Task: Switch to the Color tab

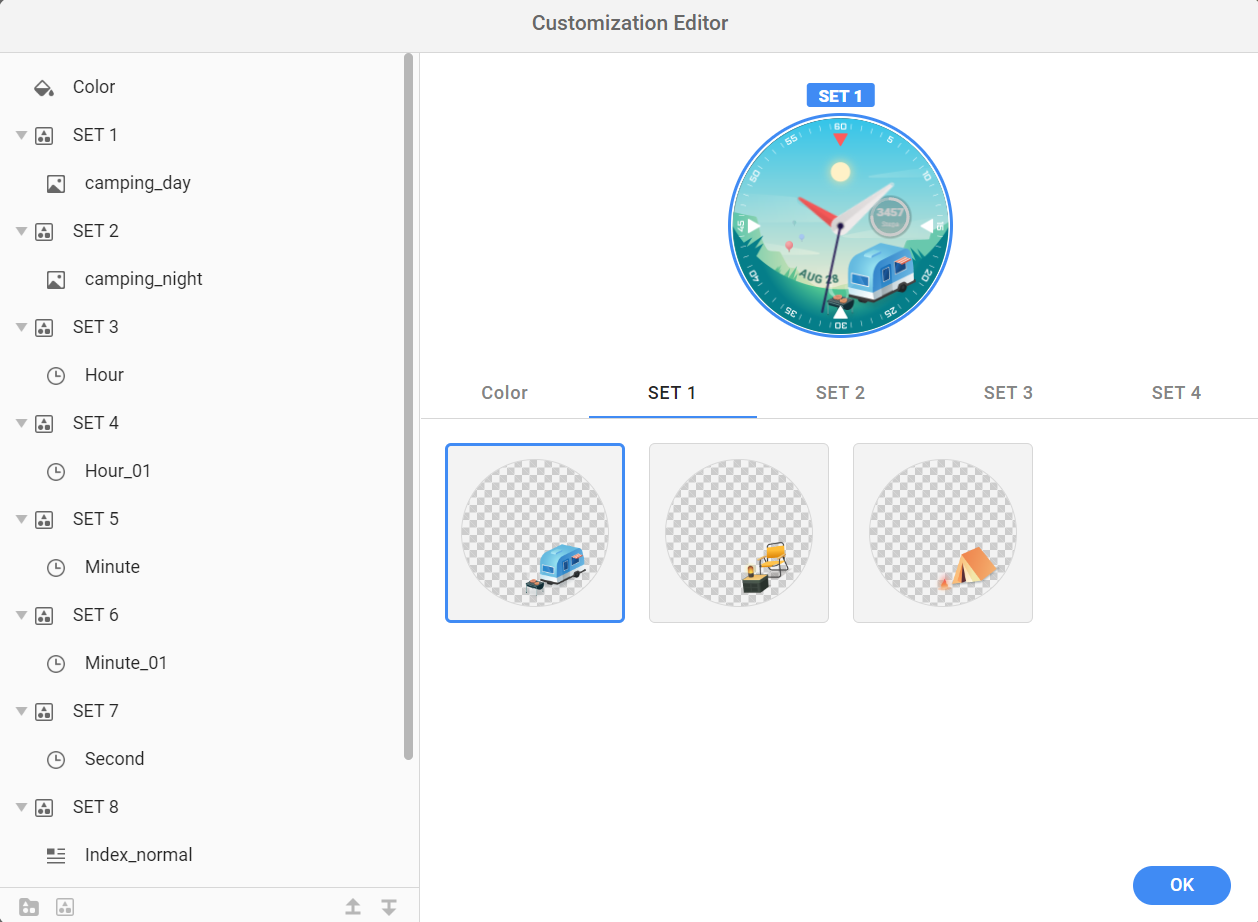Action: (504, 393)
